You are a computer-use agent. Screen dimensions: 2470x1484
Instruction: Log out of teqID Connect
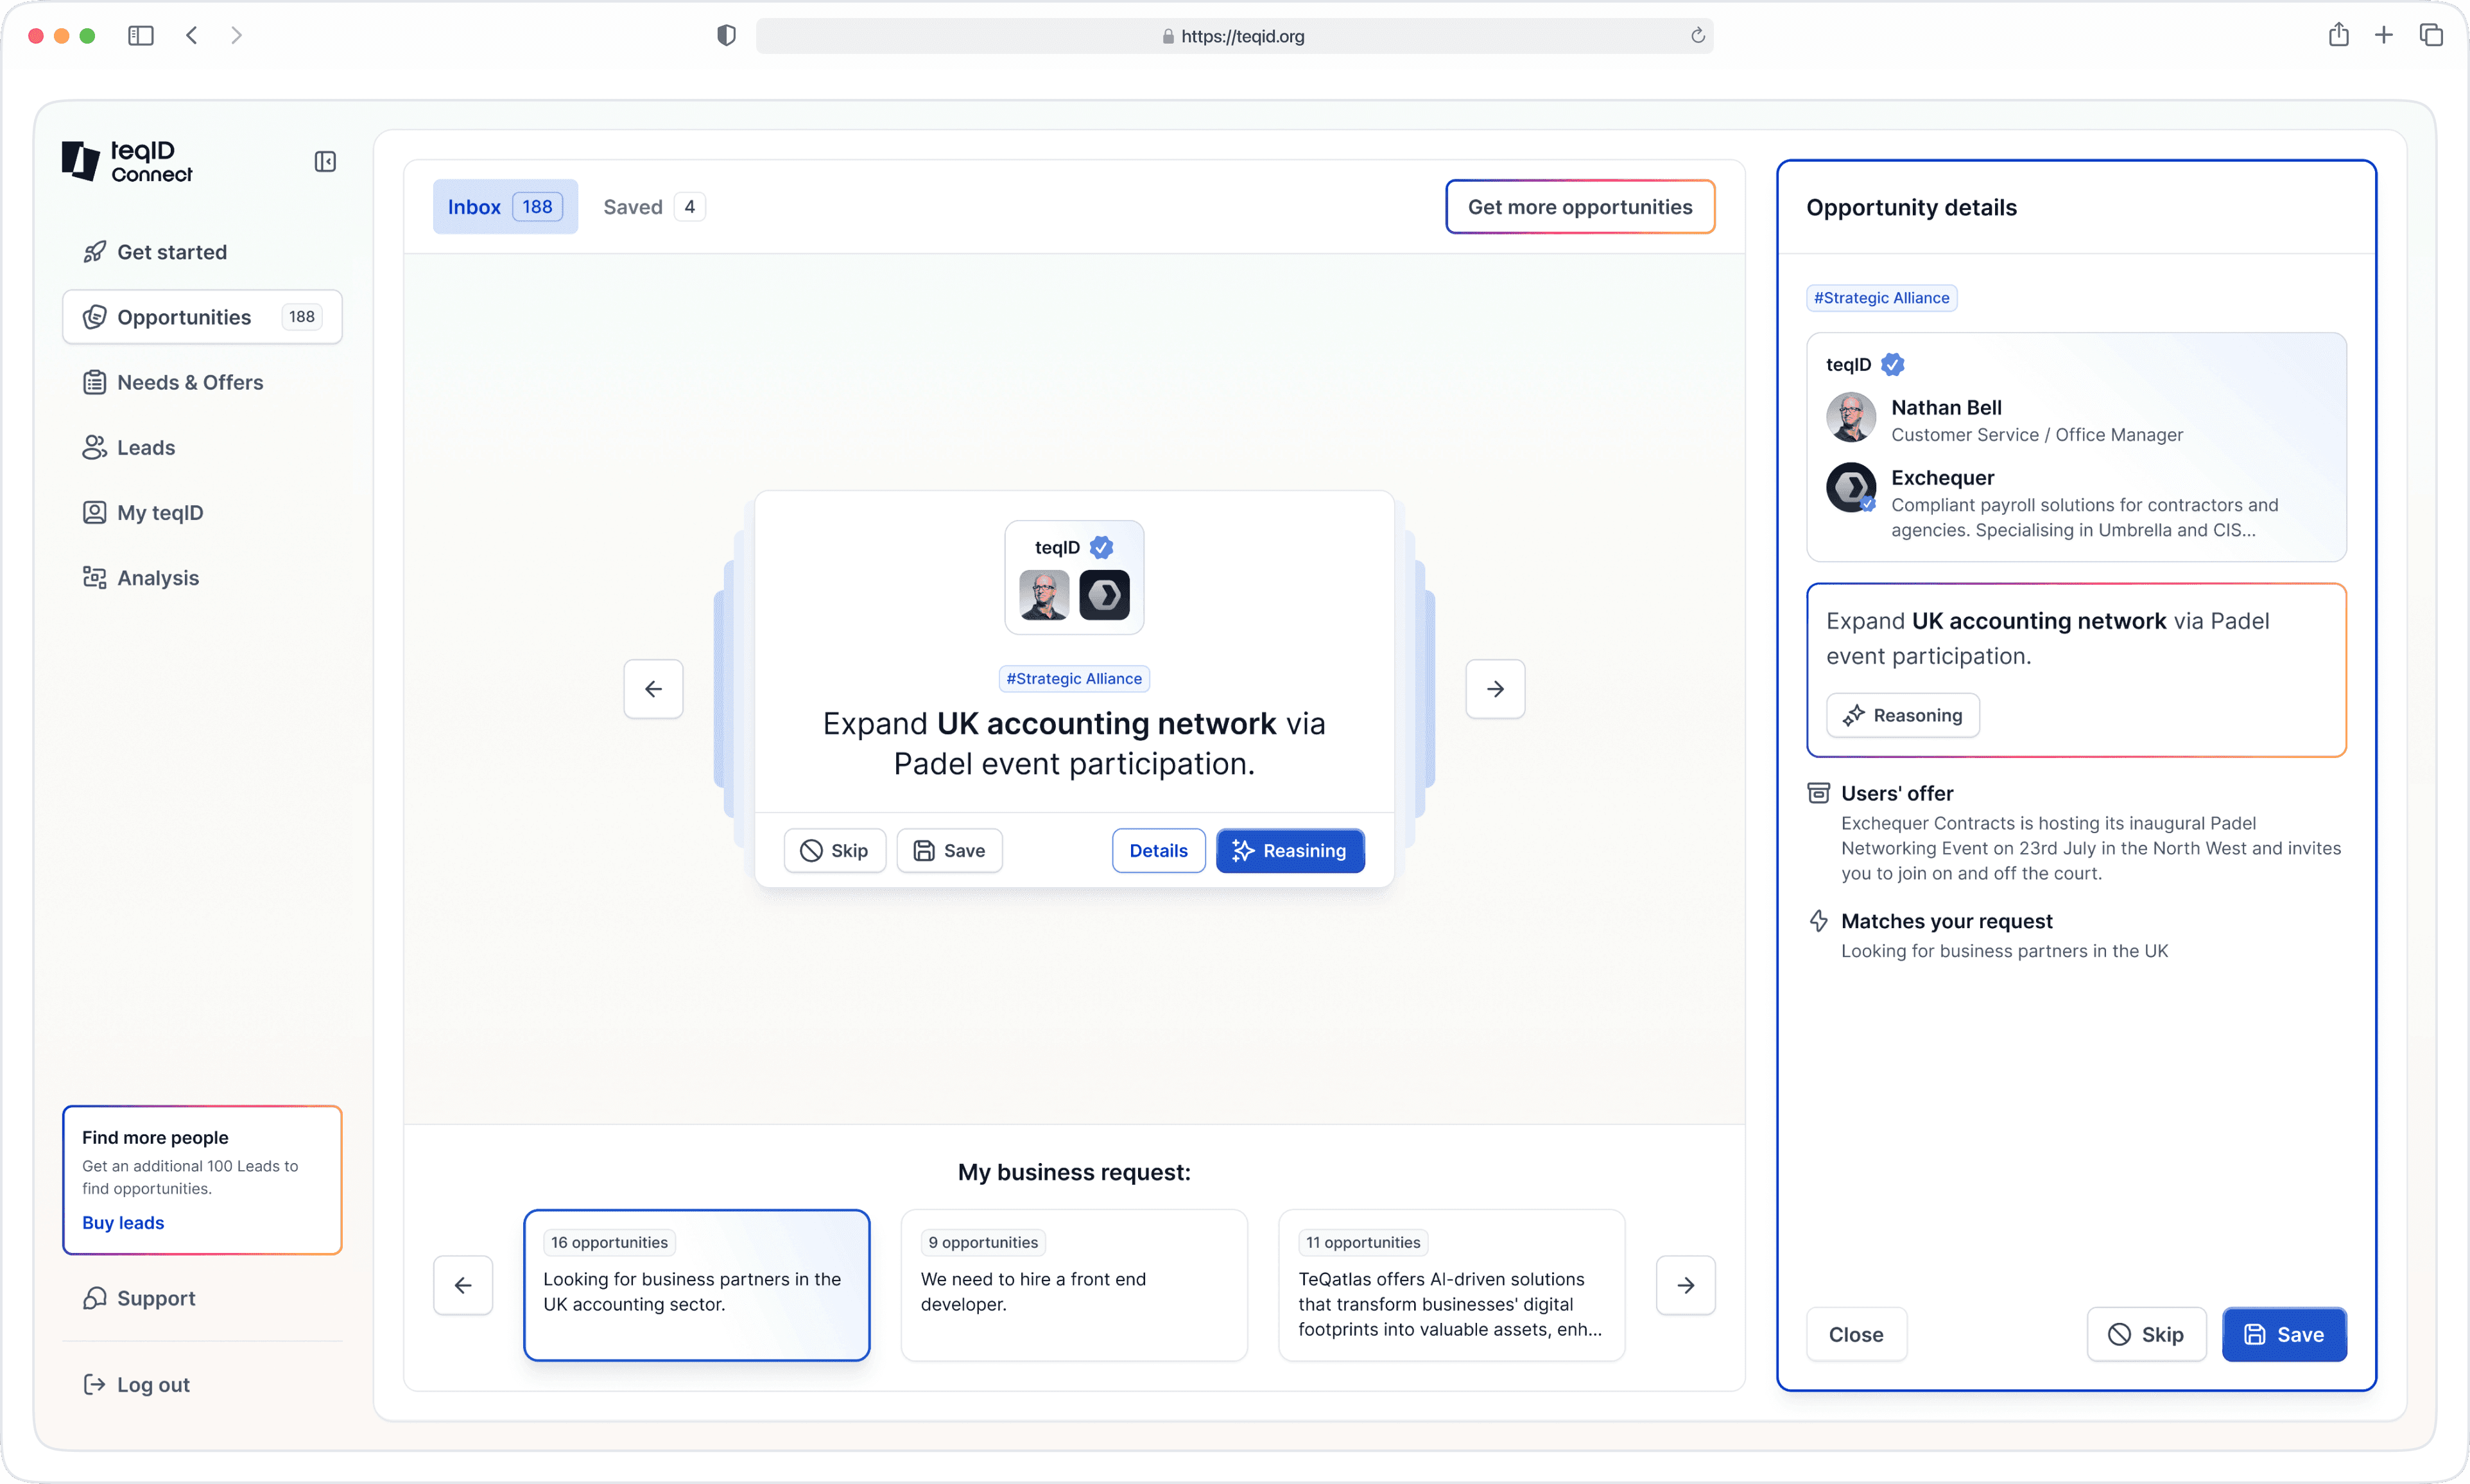(x=153, y=1384)
